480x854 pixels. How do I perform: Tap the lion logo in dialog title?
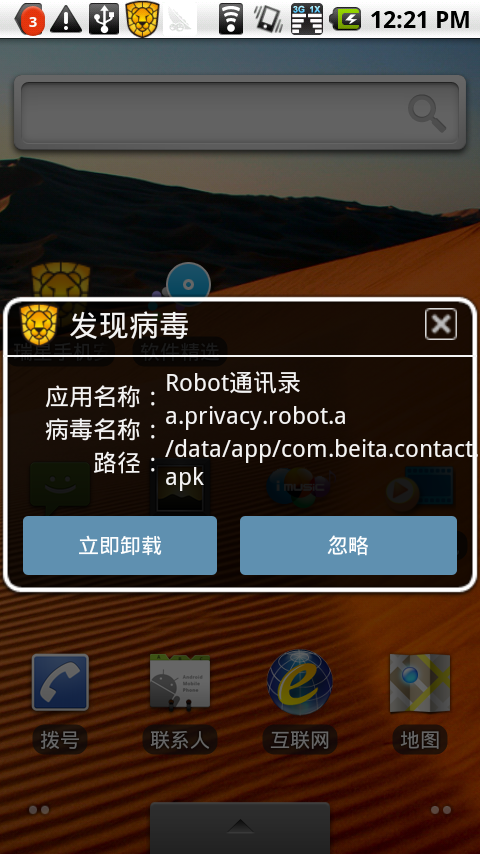click(x=39, y=325)
